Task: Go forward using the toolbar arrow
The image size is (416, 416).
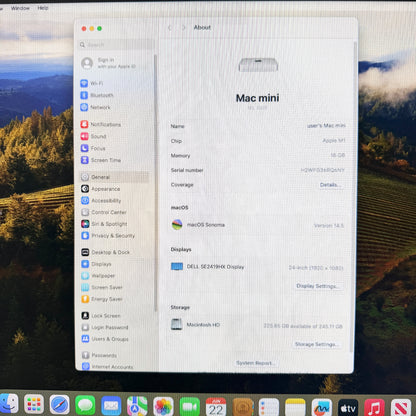Action: 183,28
